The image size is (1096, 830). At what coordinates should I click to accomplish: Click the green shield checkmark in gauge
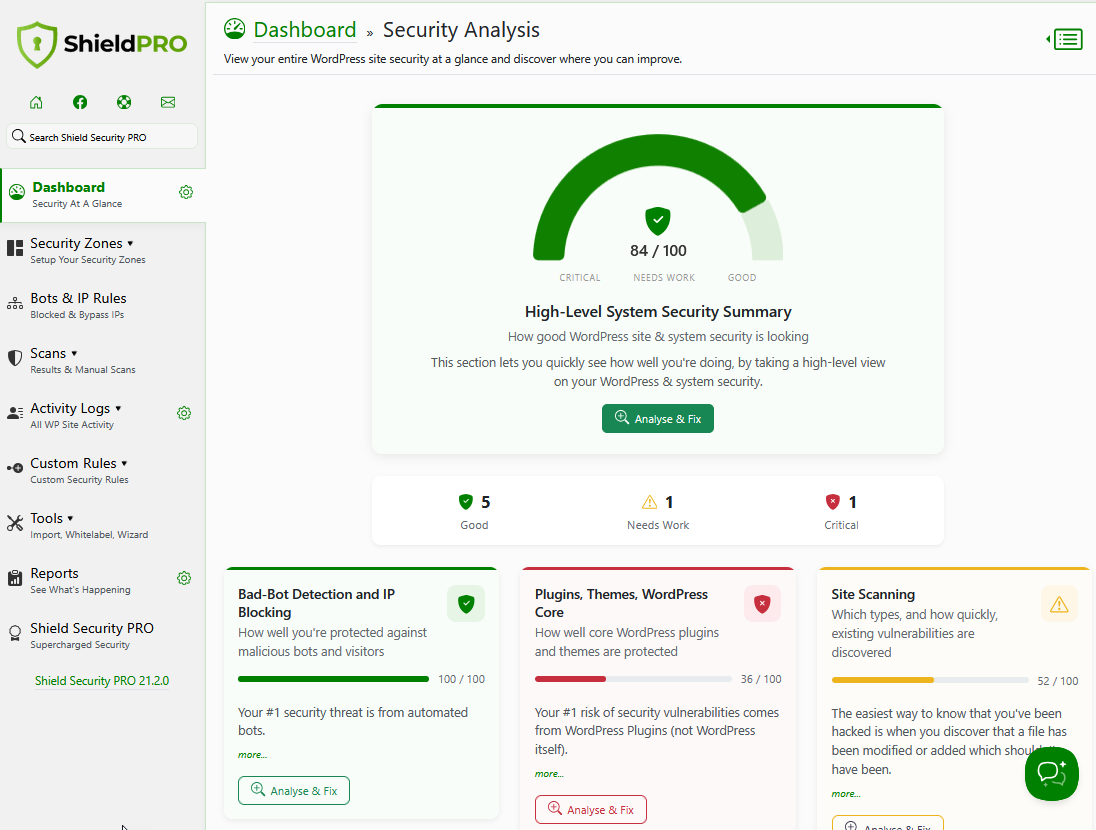coord(658,221)
